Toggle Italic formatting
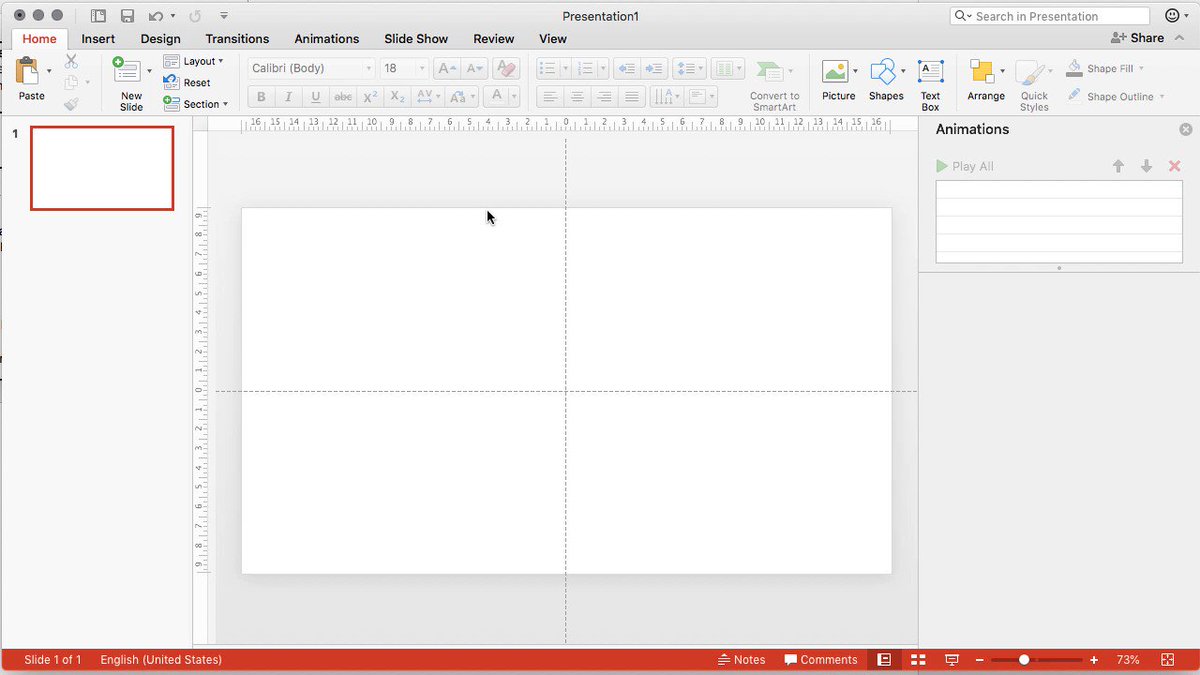Viewport: 1200px width, 675px height. coord(288,97)
